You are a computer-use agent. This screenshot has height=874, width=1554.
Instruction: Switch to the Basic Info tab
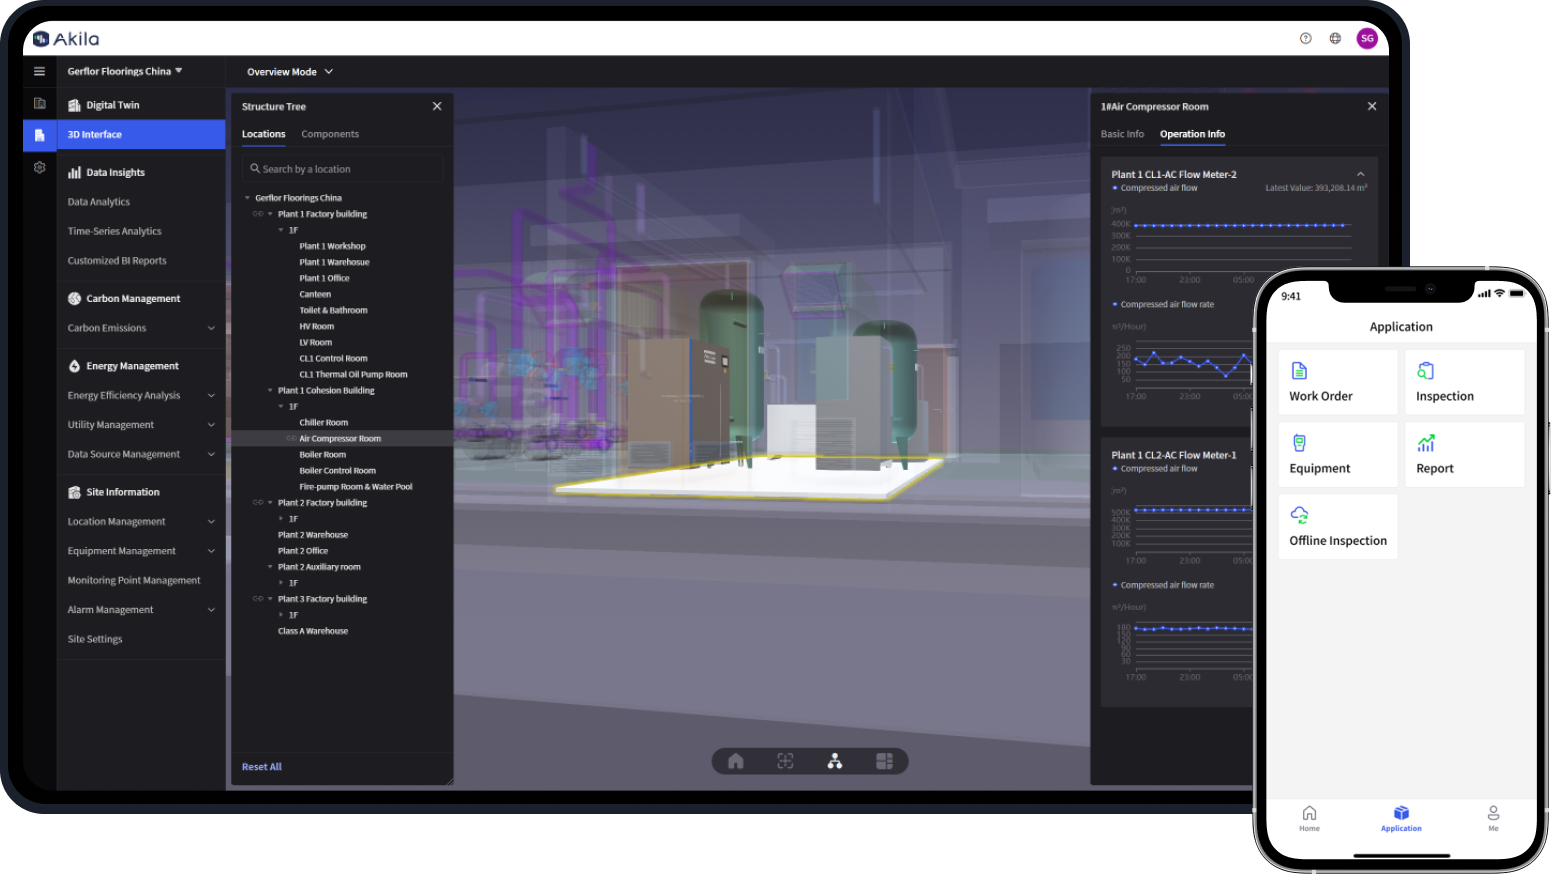point(1122,134)
